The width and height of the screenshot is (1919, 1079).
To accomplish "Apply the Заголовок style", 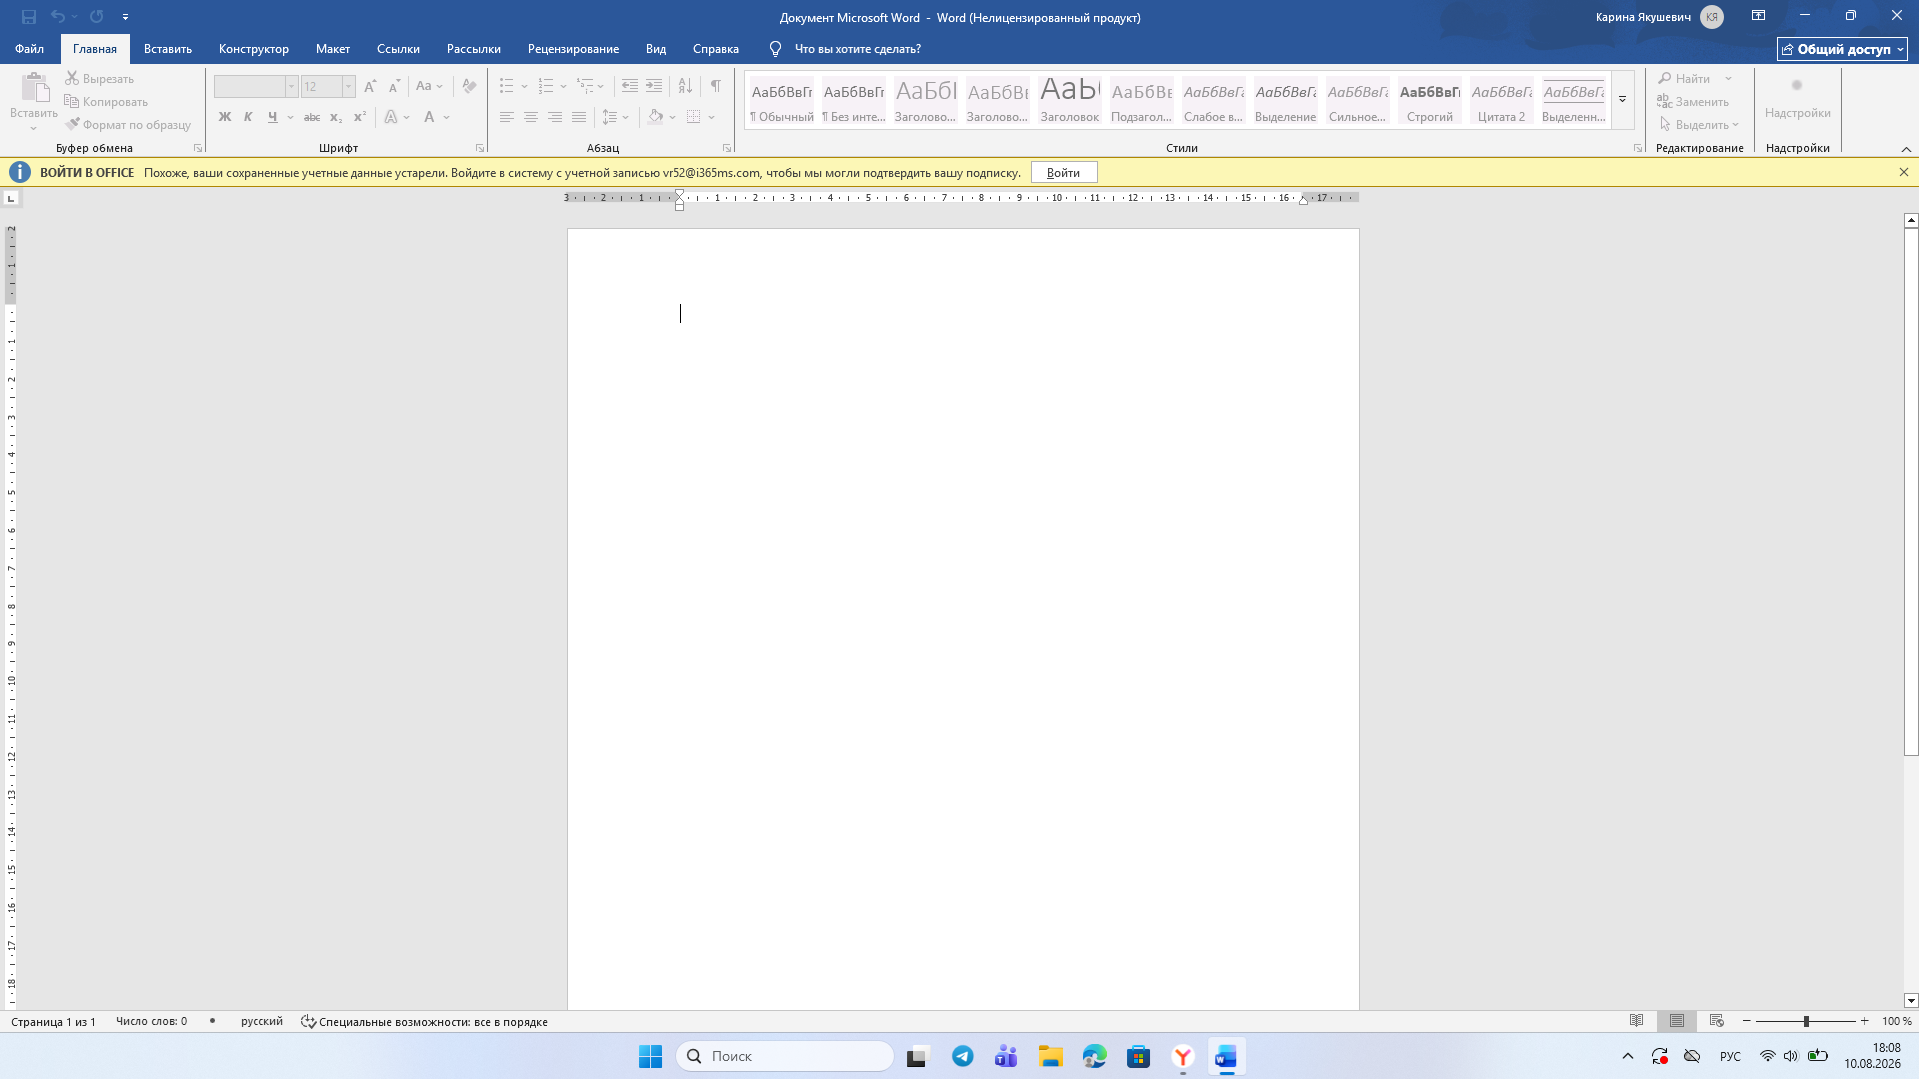I will click(x=1070, y=100).
